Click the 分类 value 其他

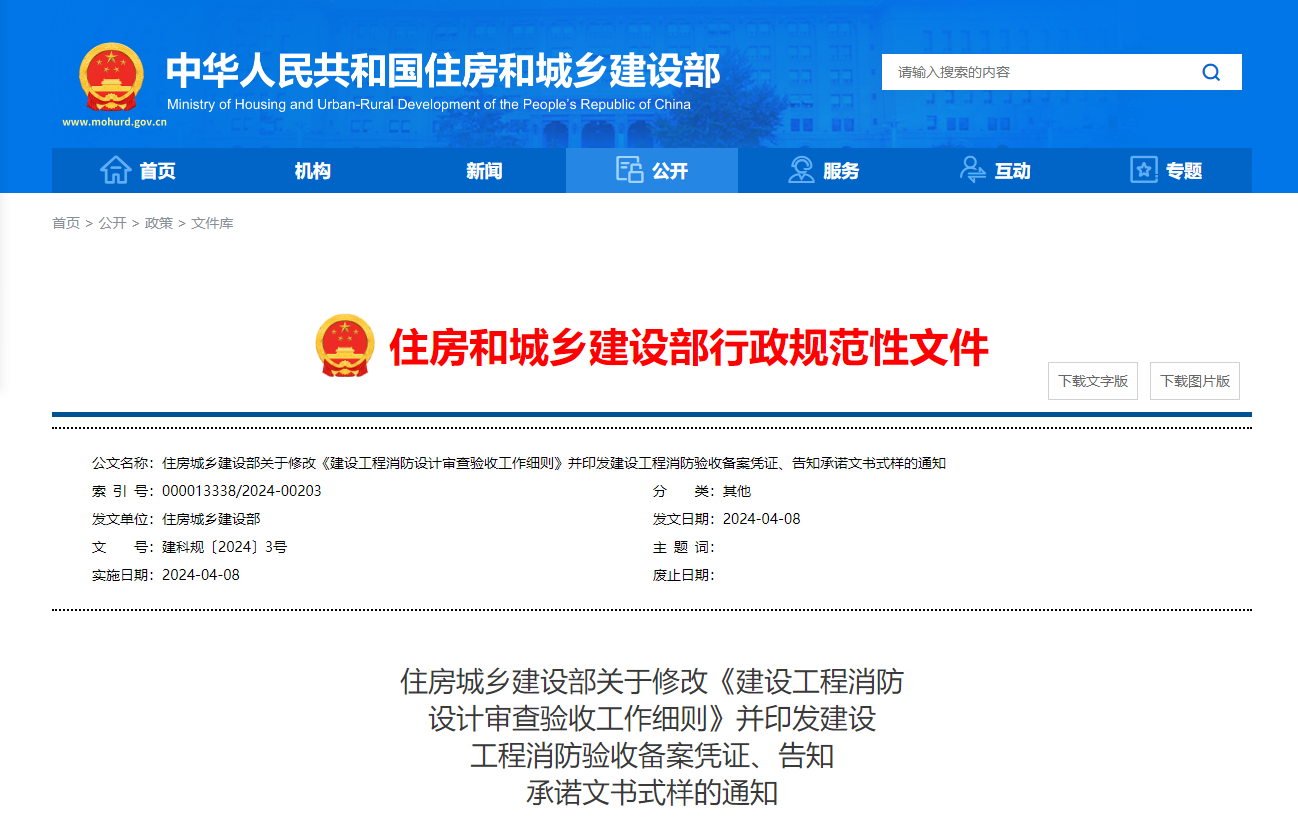click(x=737, y=491)
